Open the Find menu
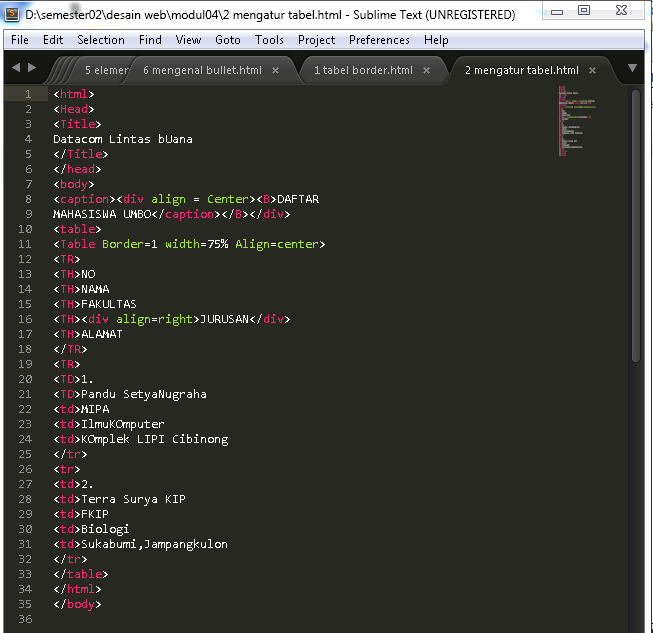Image resolution: width=653 pixels, height=633 pixels. [150, 40]
